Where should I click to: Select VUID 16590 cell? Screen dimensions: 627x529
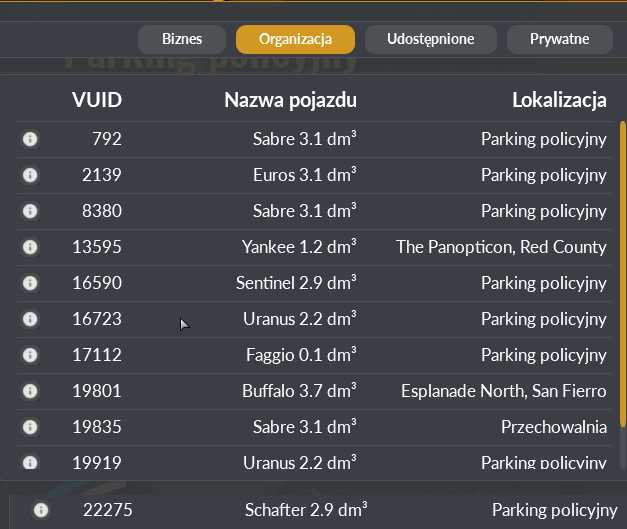[97, 283]
